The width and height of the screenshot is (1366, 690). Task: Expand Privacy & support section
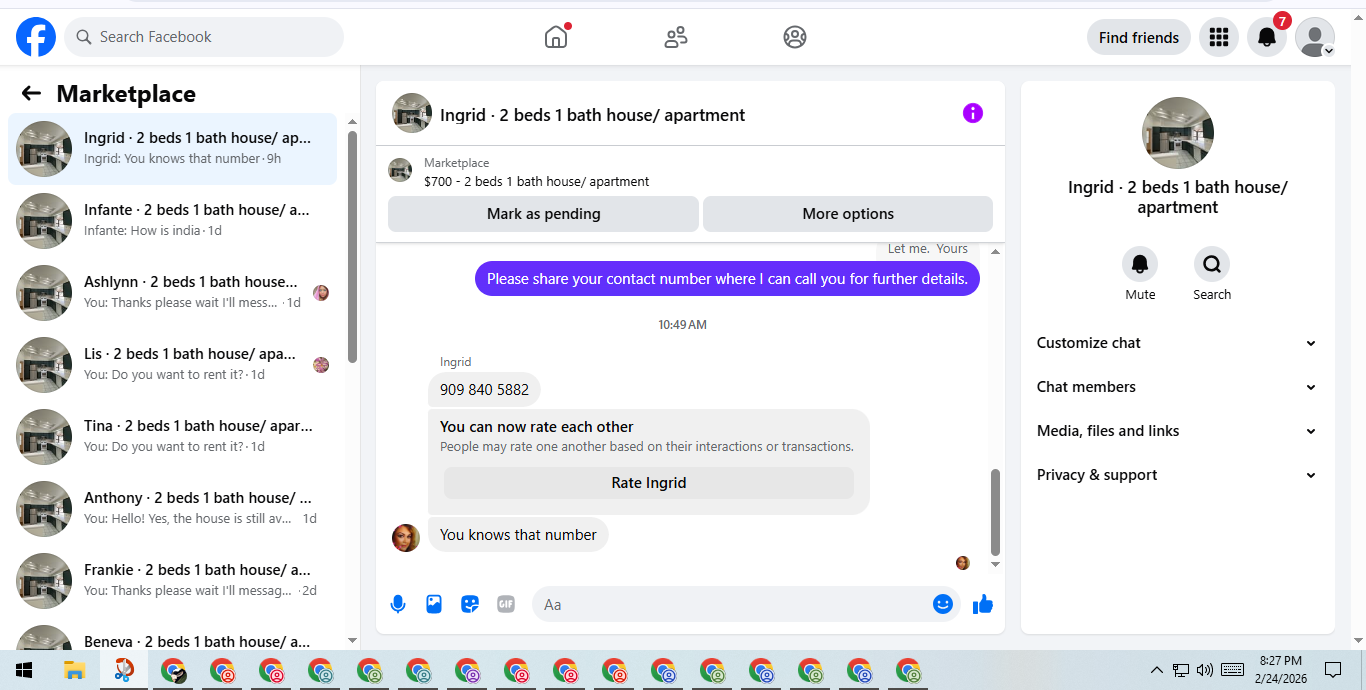[x=1177, y=475]
